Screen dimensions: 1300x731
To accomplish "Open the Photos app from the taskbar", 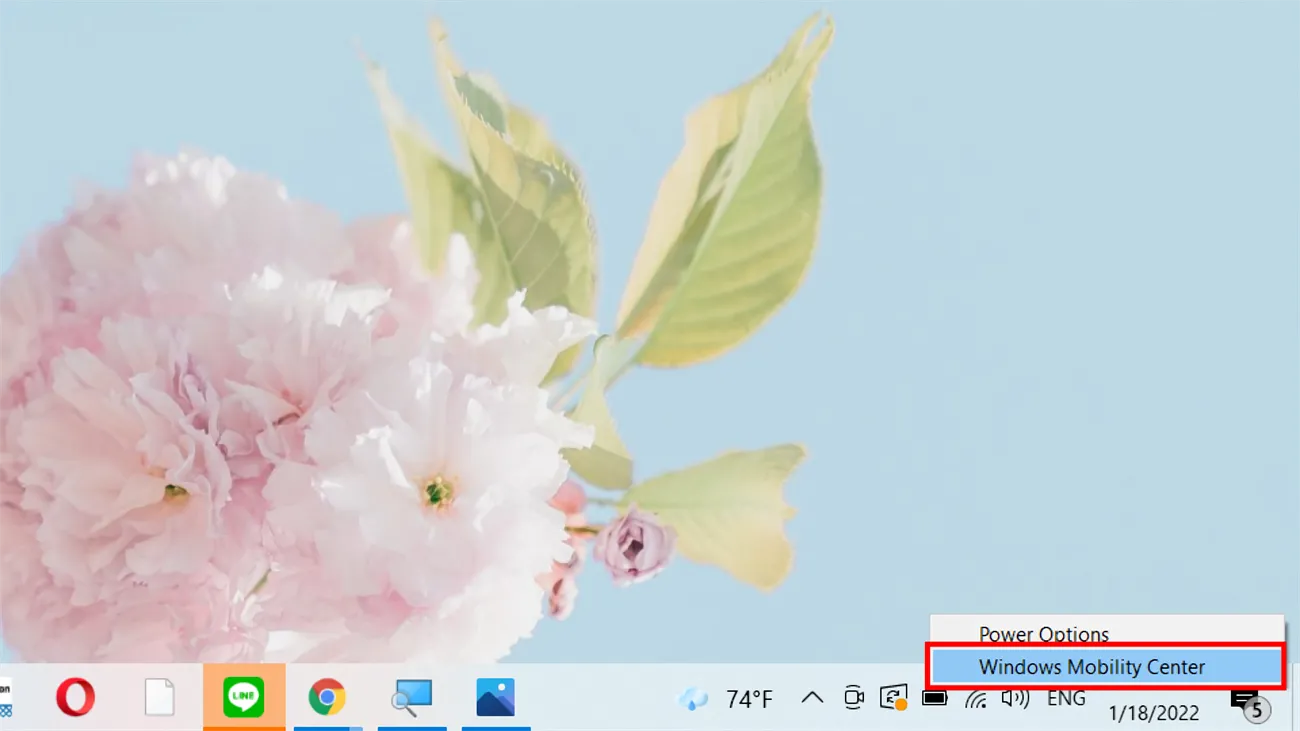I will coord(497,698).
